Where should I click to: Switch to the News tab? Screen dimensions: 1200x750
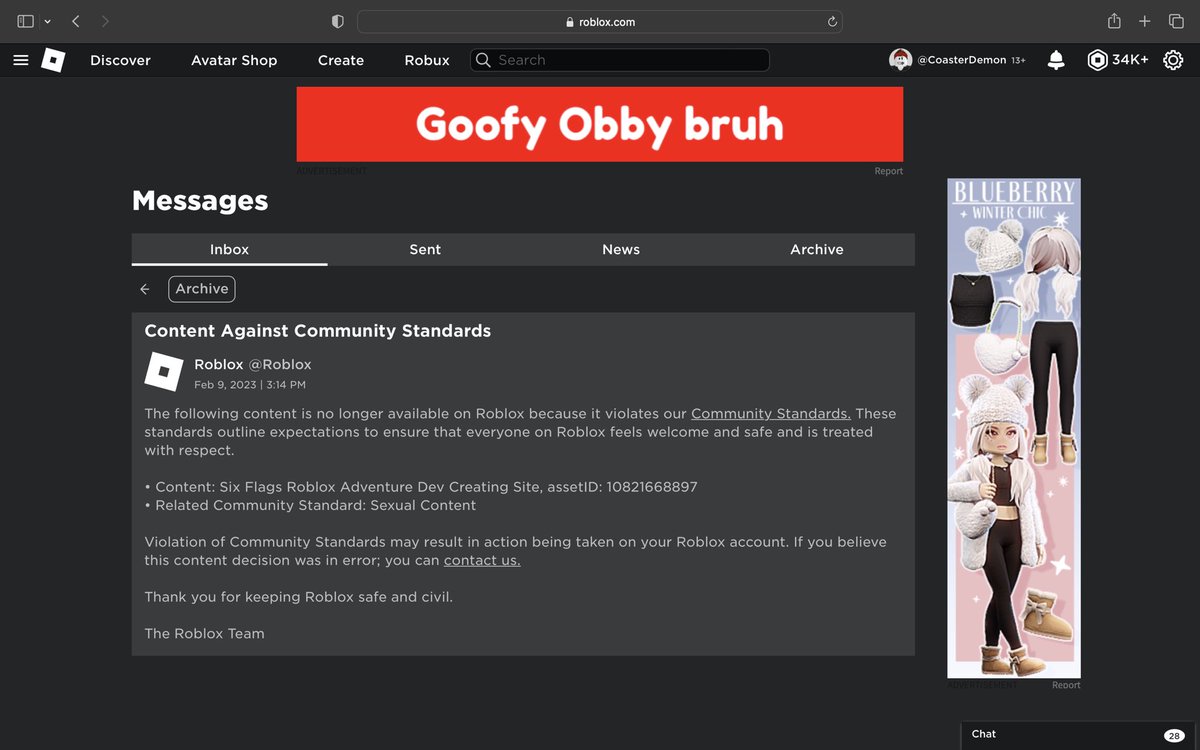click(621, 249)
